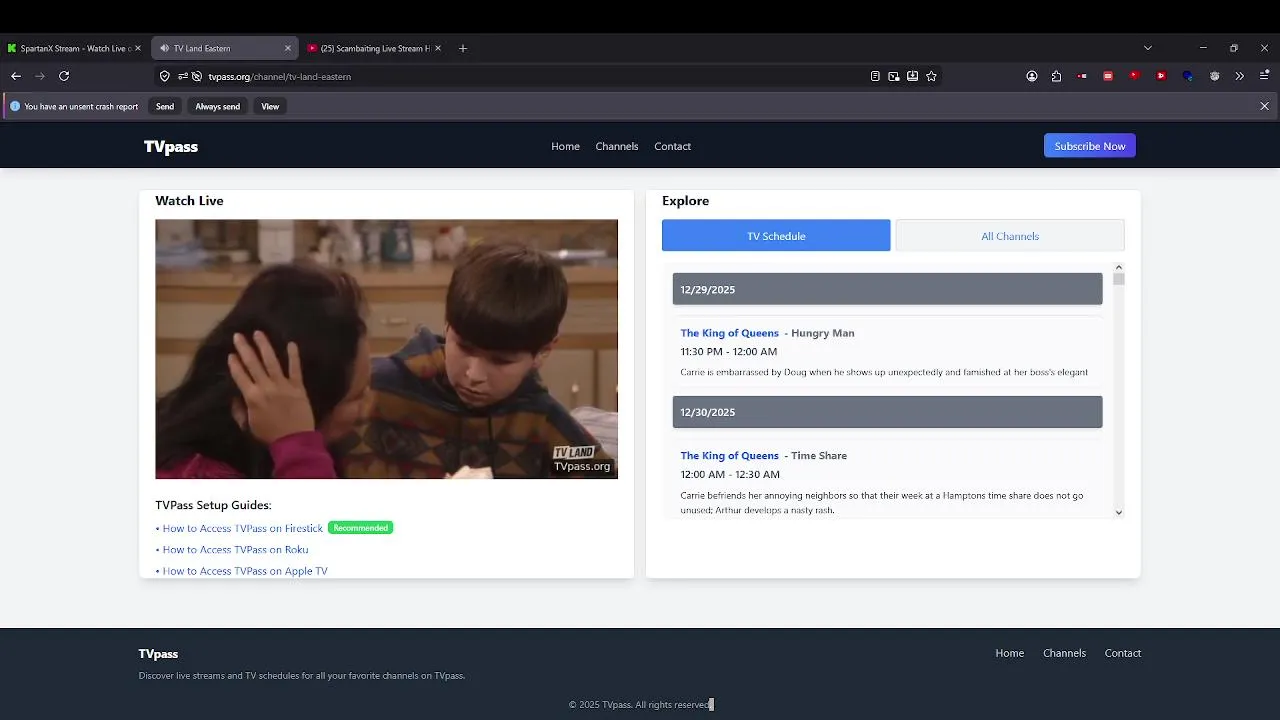Open How to Access TVPass on Apple TV
Screen dimensions: 1280x720
(x=245, y=571)
